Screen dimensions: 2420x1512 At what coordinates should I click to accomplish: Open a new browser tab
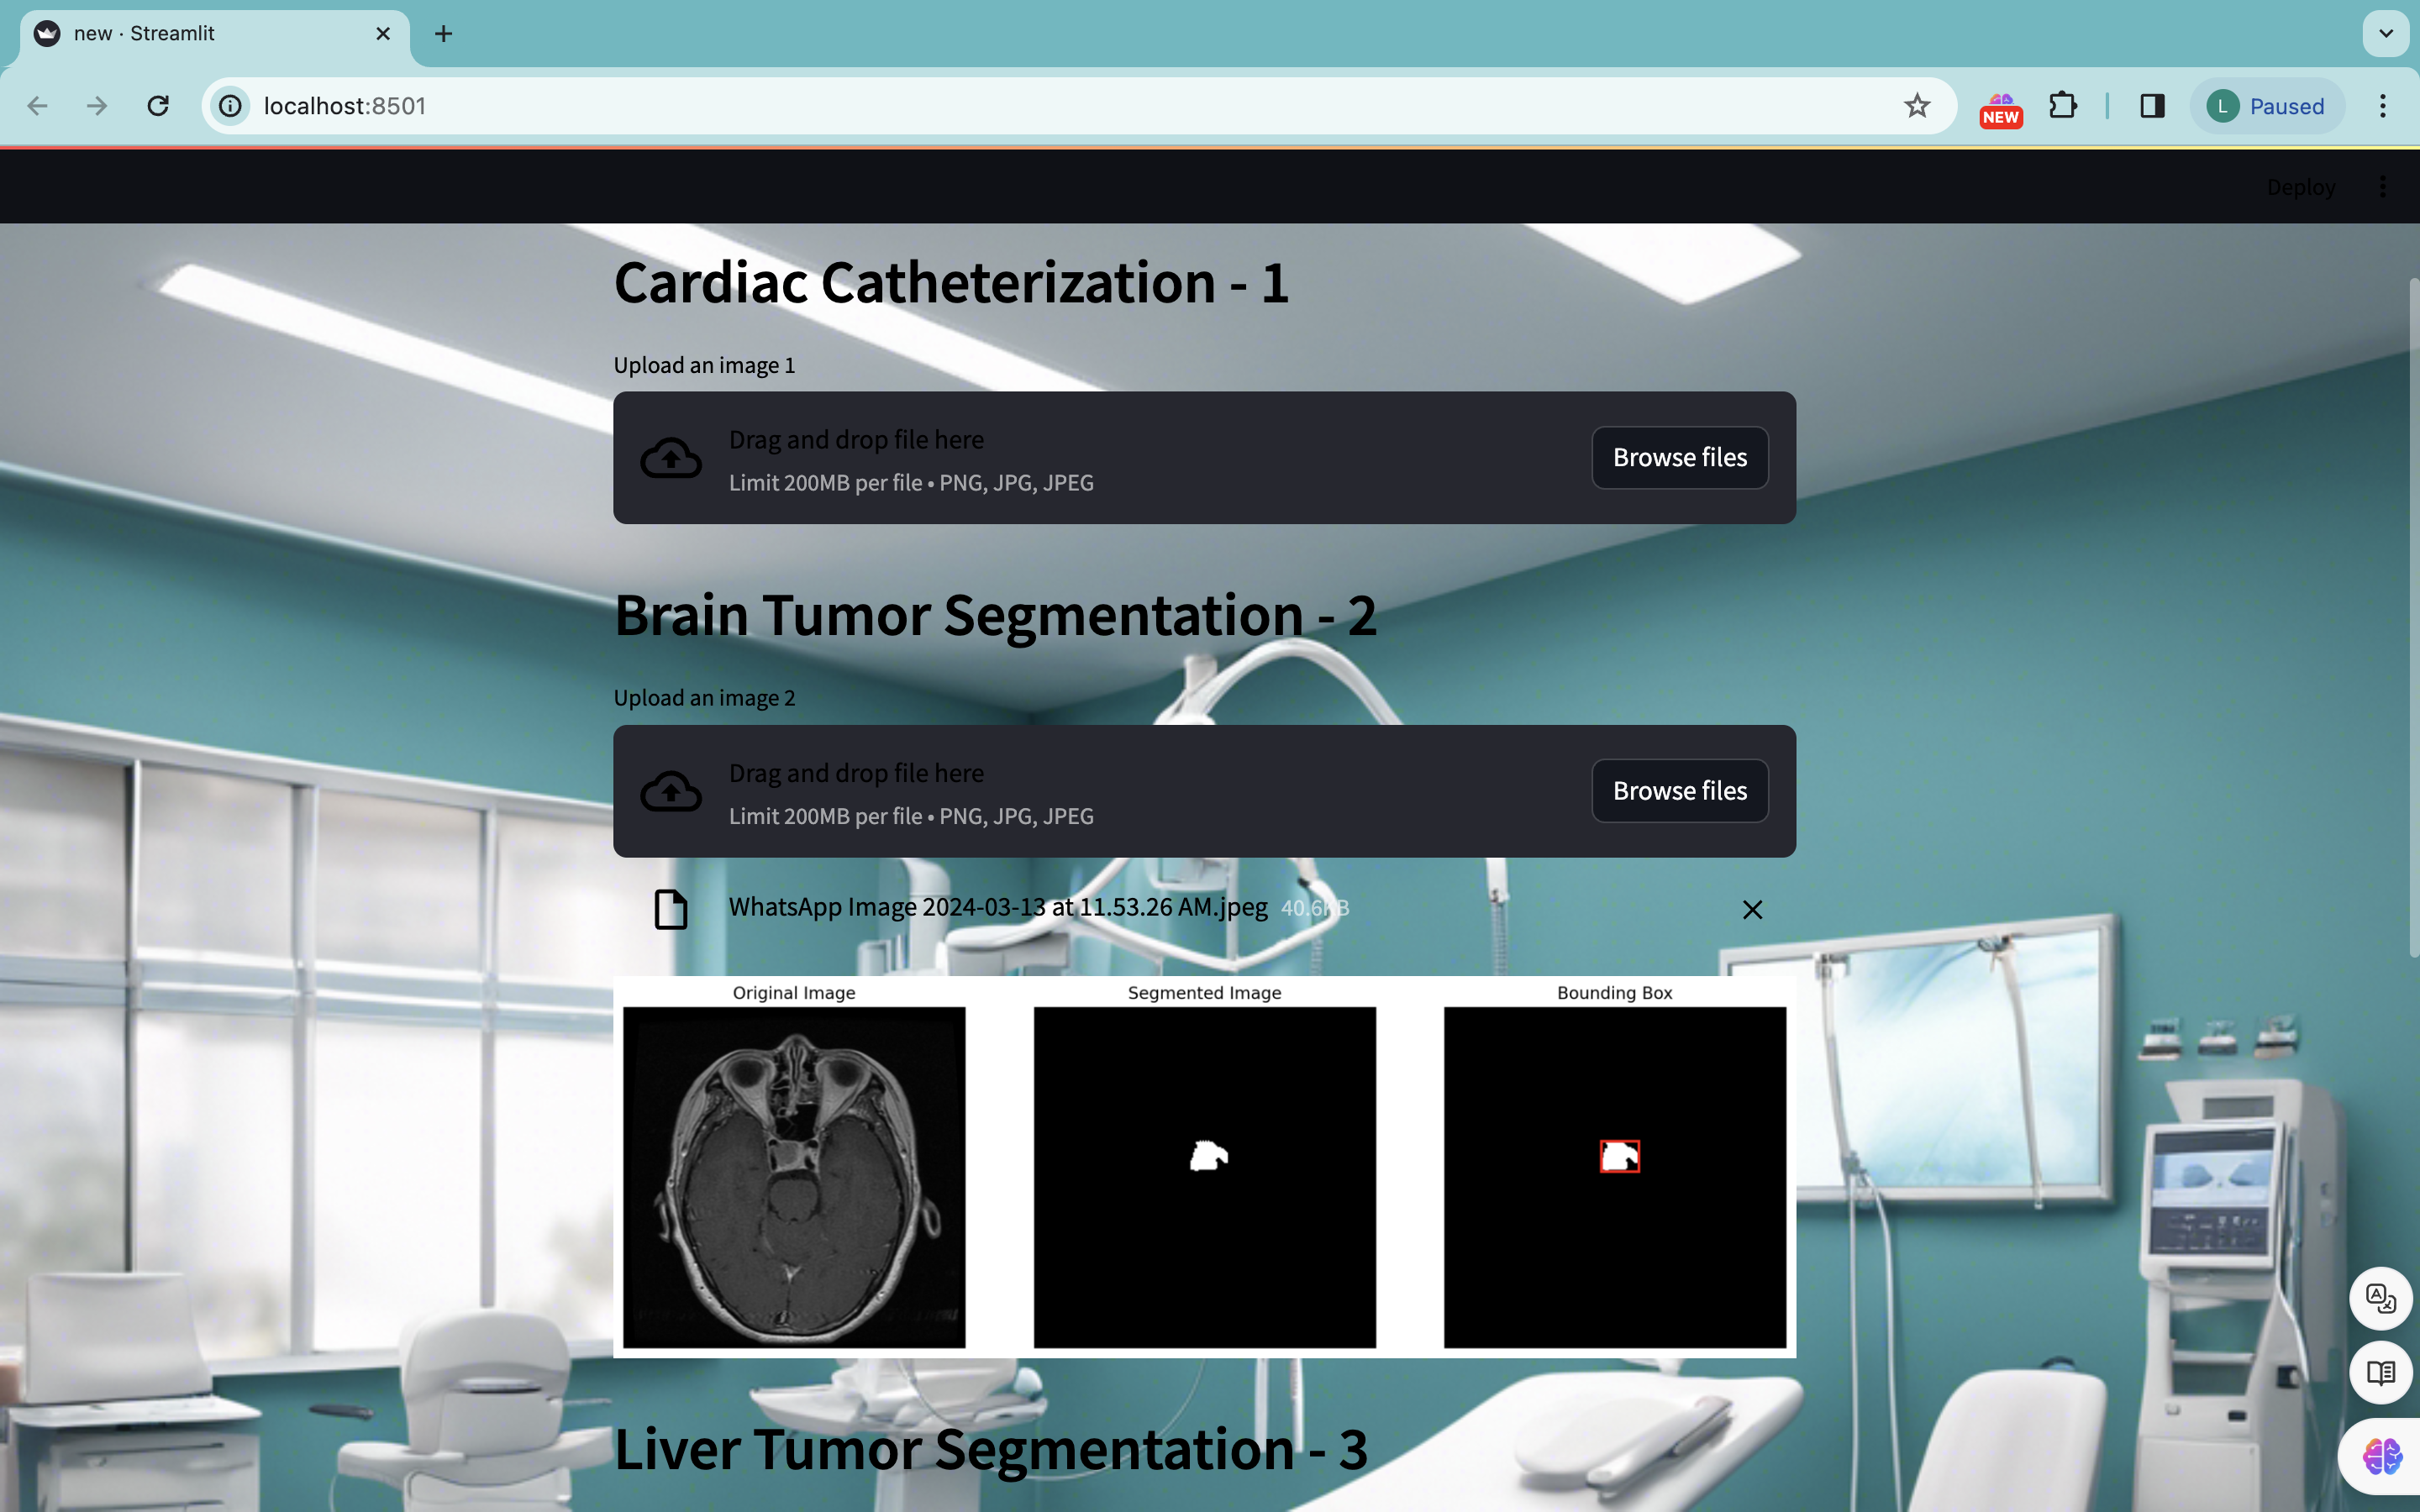(x=444, y=34)
